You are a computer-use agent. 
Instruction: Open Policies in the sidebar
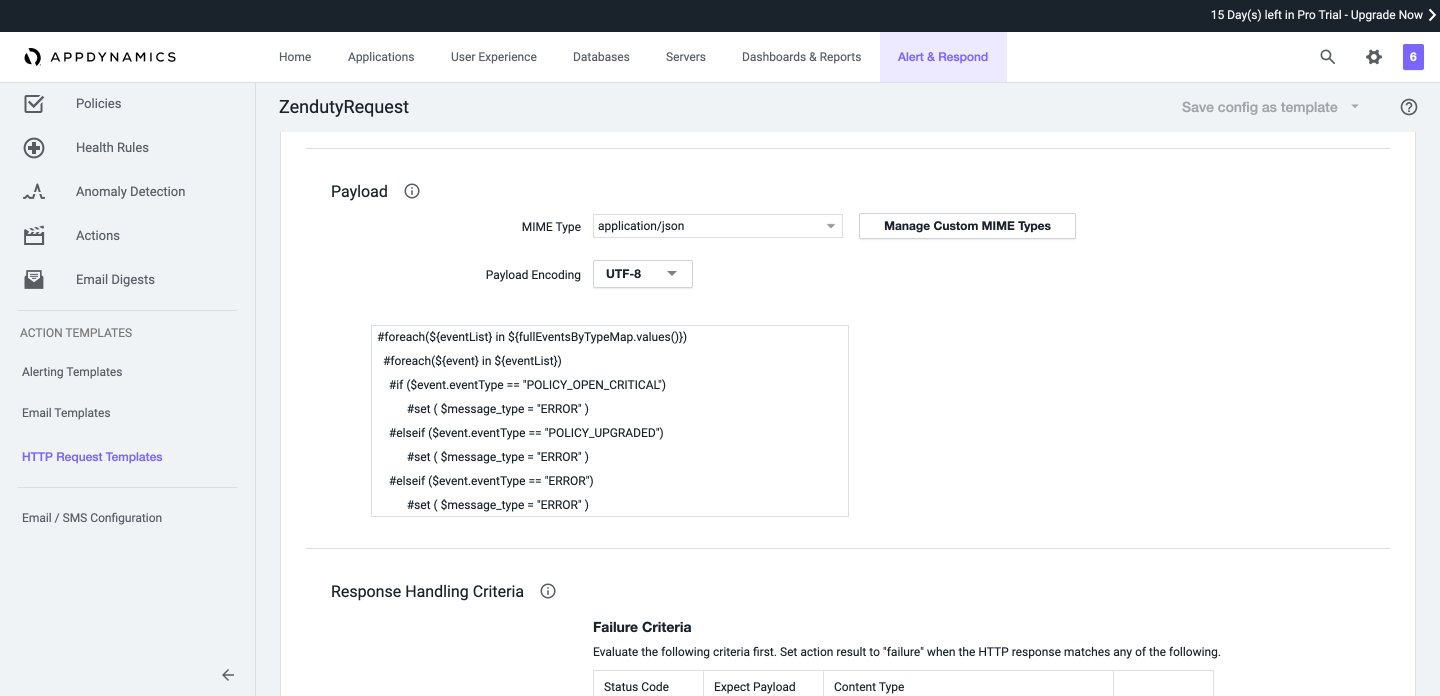99,104
